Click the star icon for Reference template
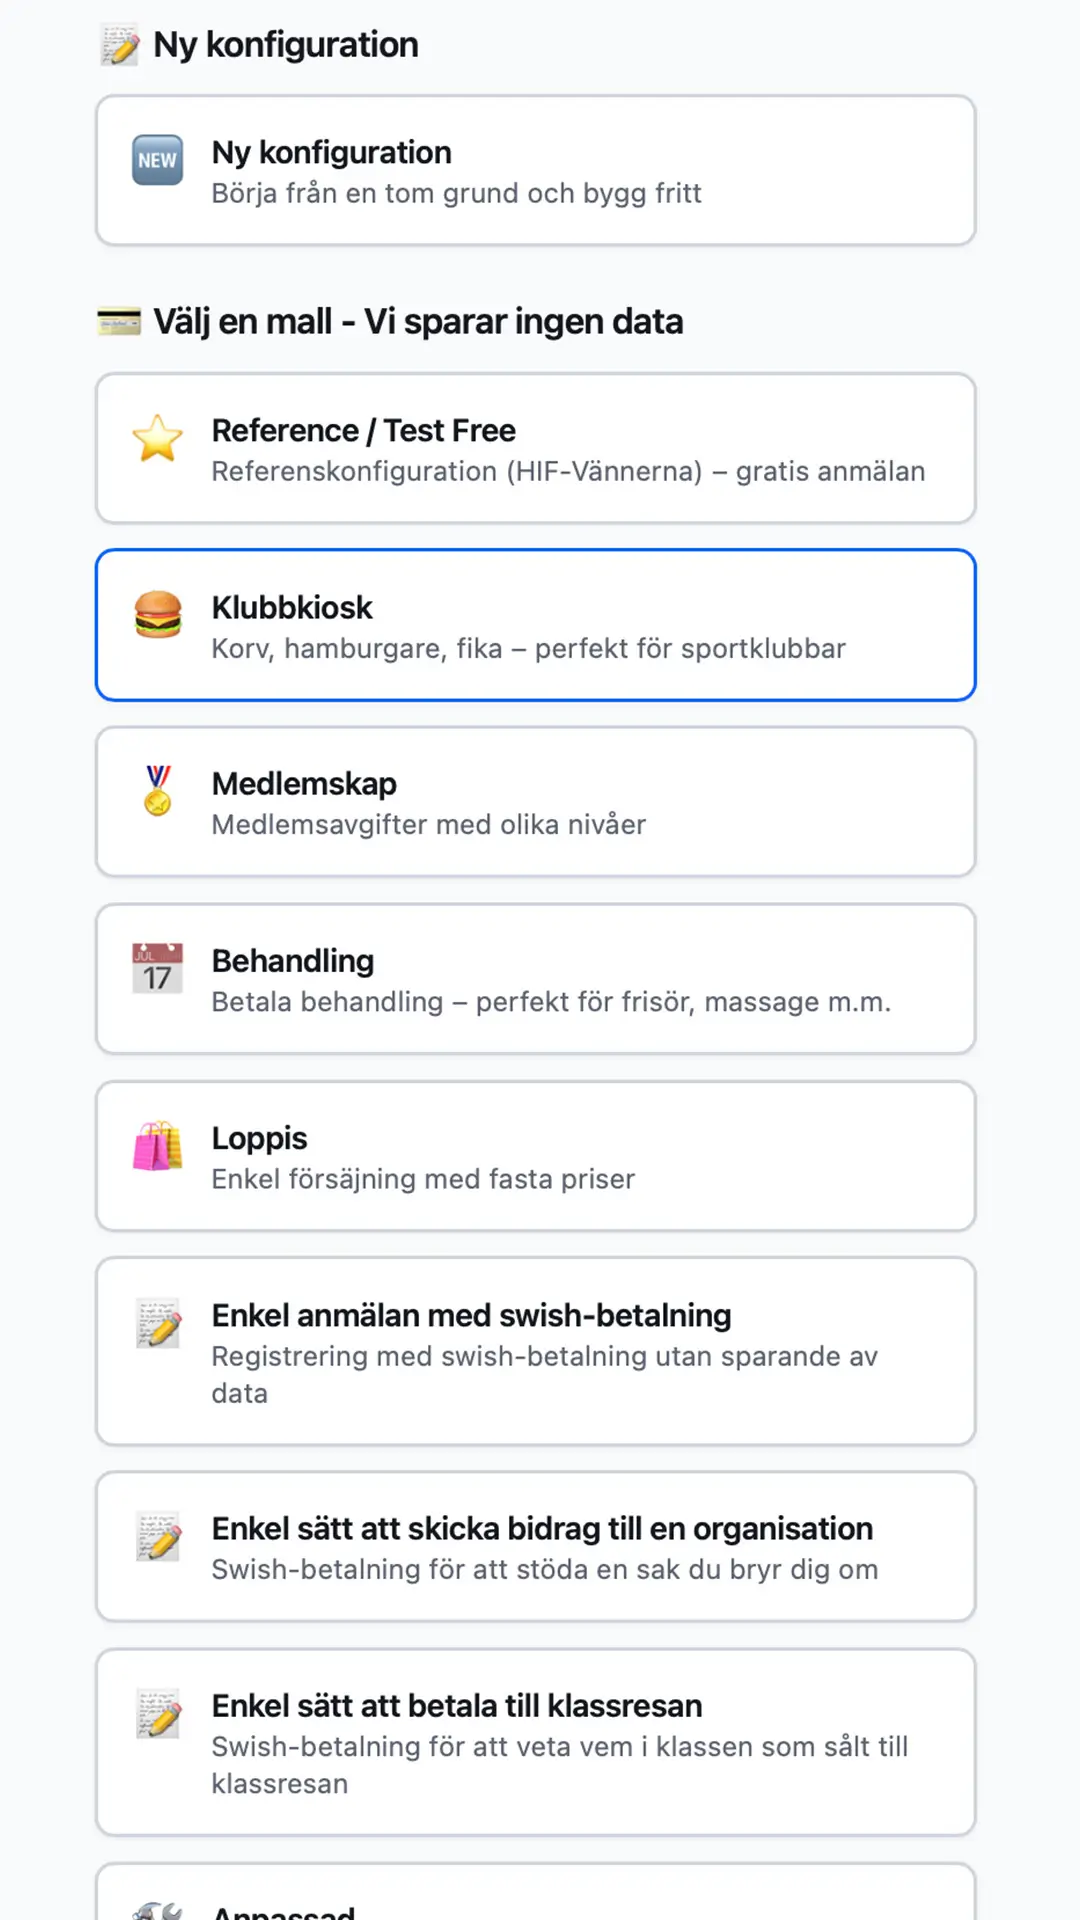 pyautogui.click(x=158, y=438)
